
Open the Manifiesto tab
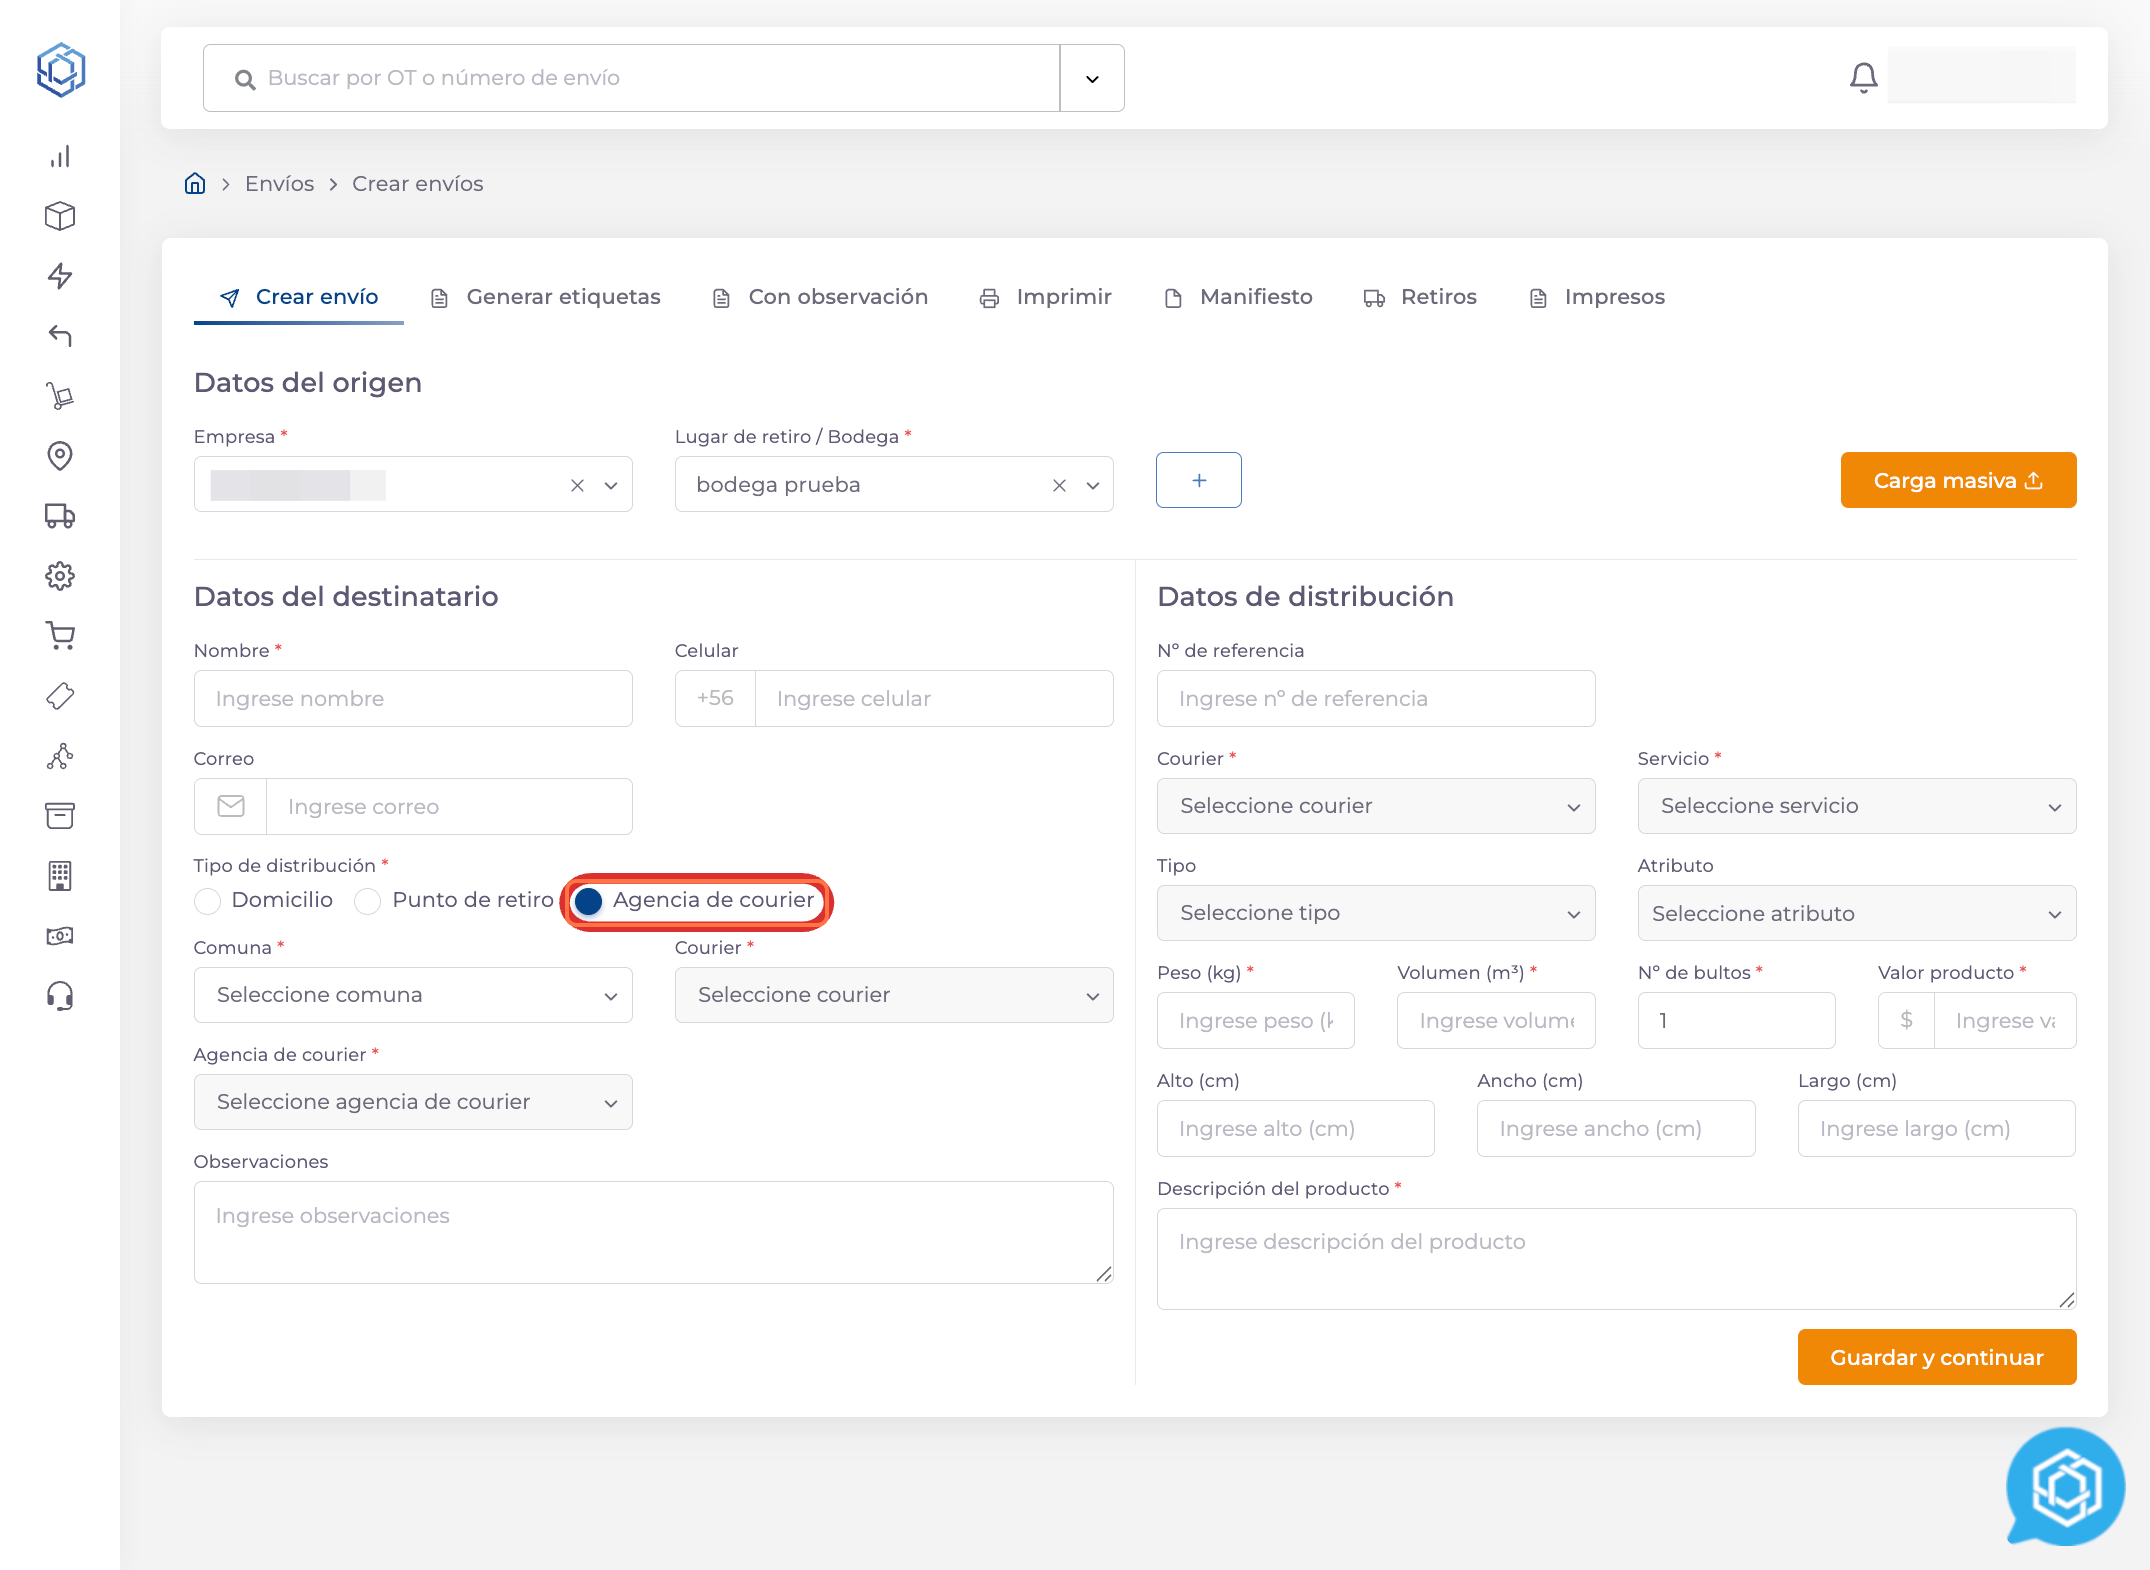[1239, 297]
